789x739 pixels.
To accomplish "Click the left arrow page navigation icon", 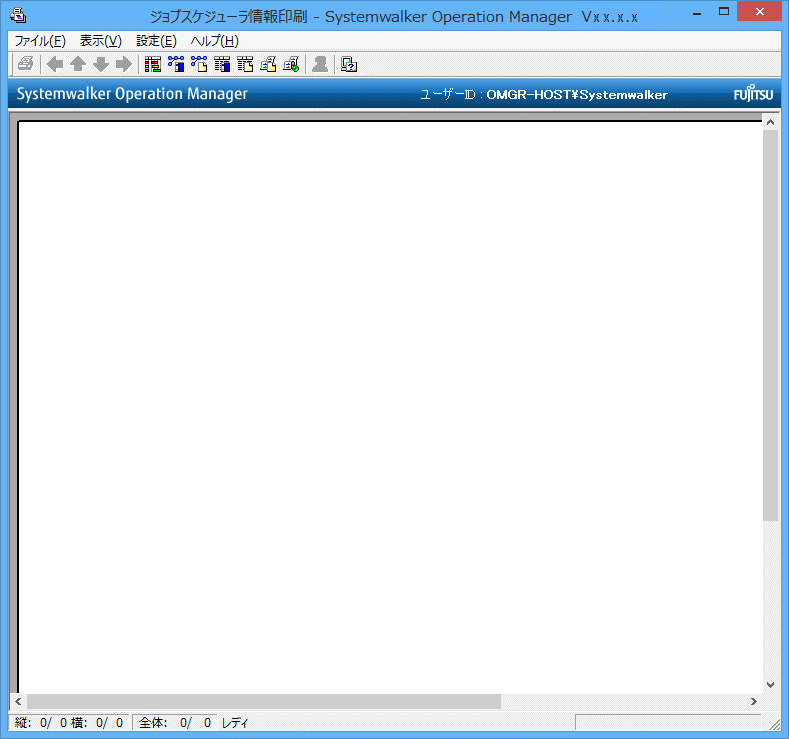I will coord(55,64).
